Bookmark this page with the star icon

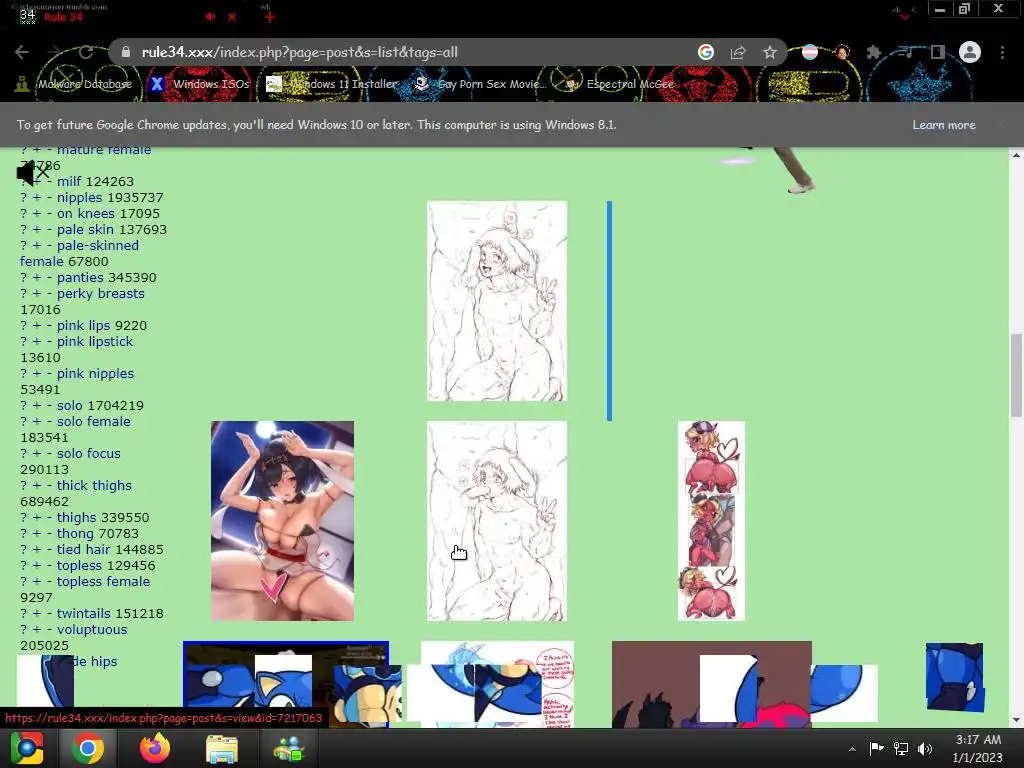click(770, 52)
